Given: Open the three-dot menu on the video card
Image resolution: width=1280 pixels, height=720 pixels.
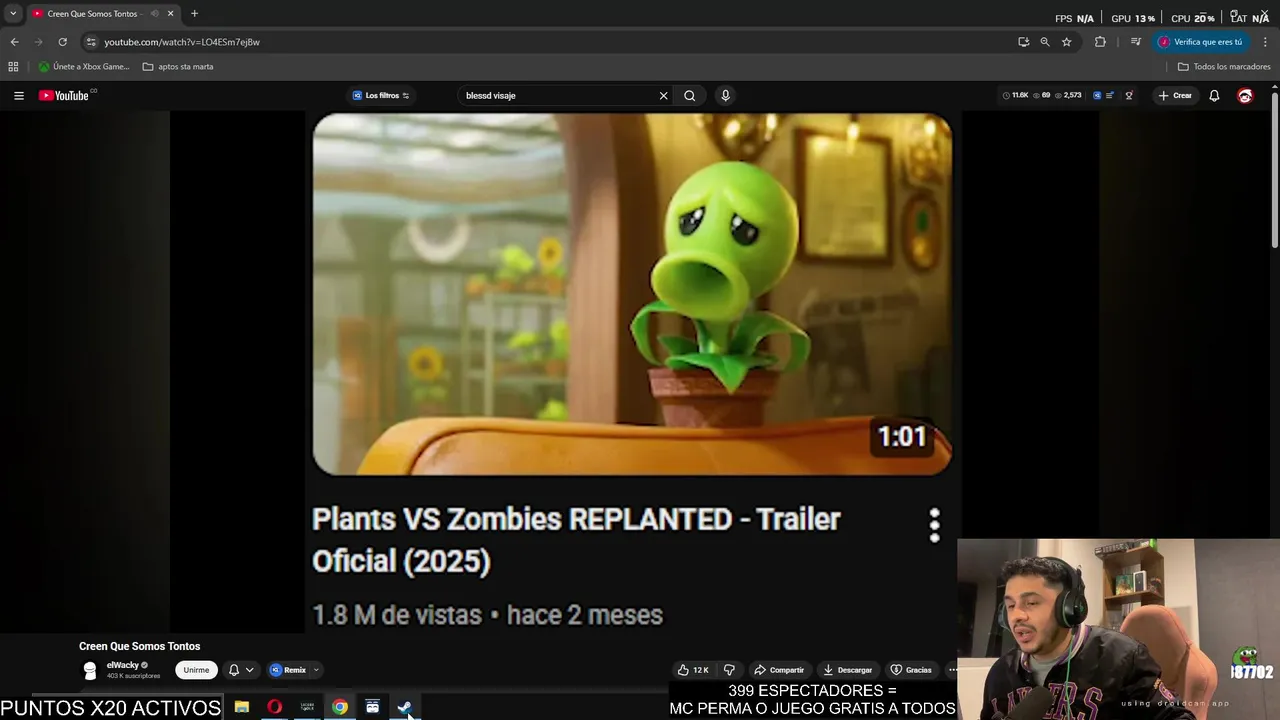Looking at the screenshot, I should coord(934,525).
